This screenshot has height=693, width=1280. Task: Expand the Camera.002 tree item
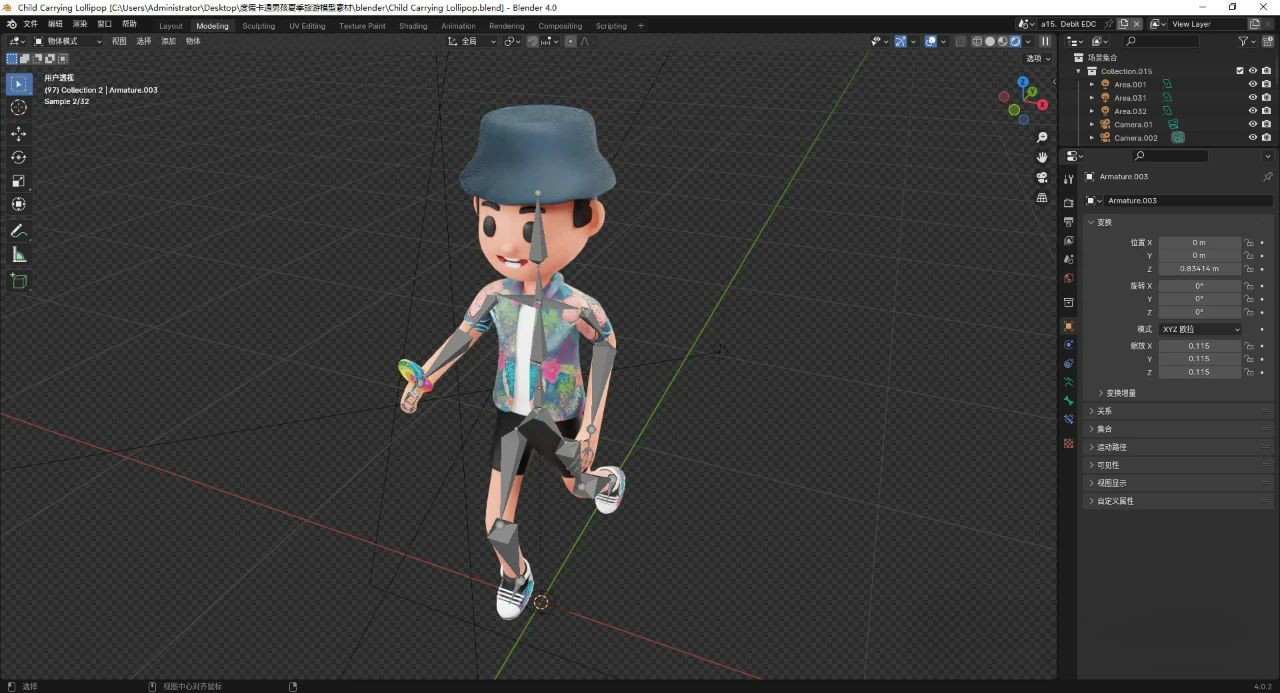(x=1091, y=138)
